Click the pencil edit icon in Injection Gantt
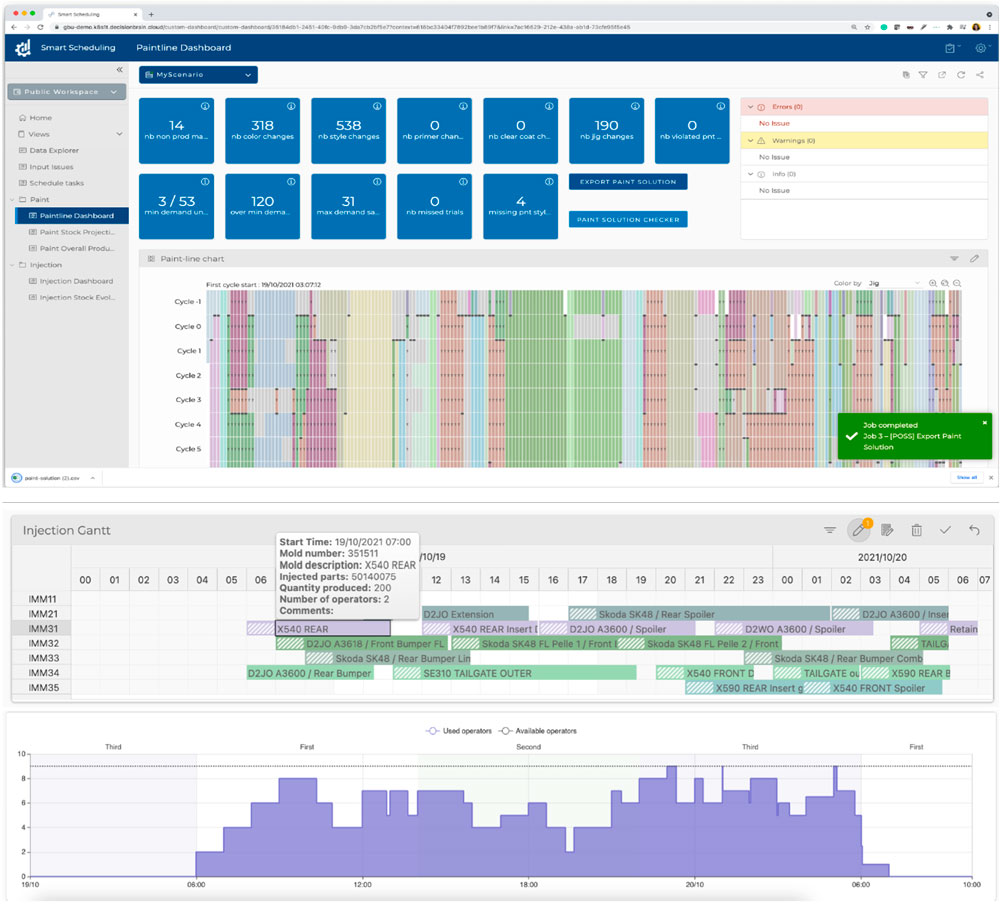Viewport: 1000px width, 905px height. 859,530
